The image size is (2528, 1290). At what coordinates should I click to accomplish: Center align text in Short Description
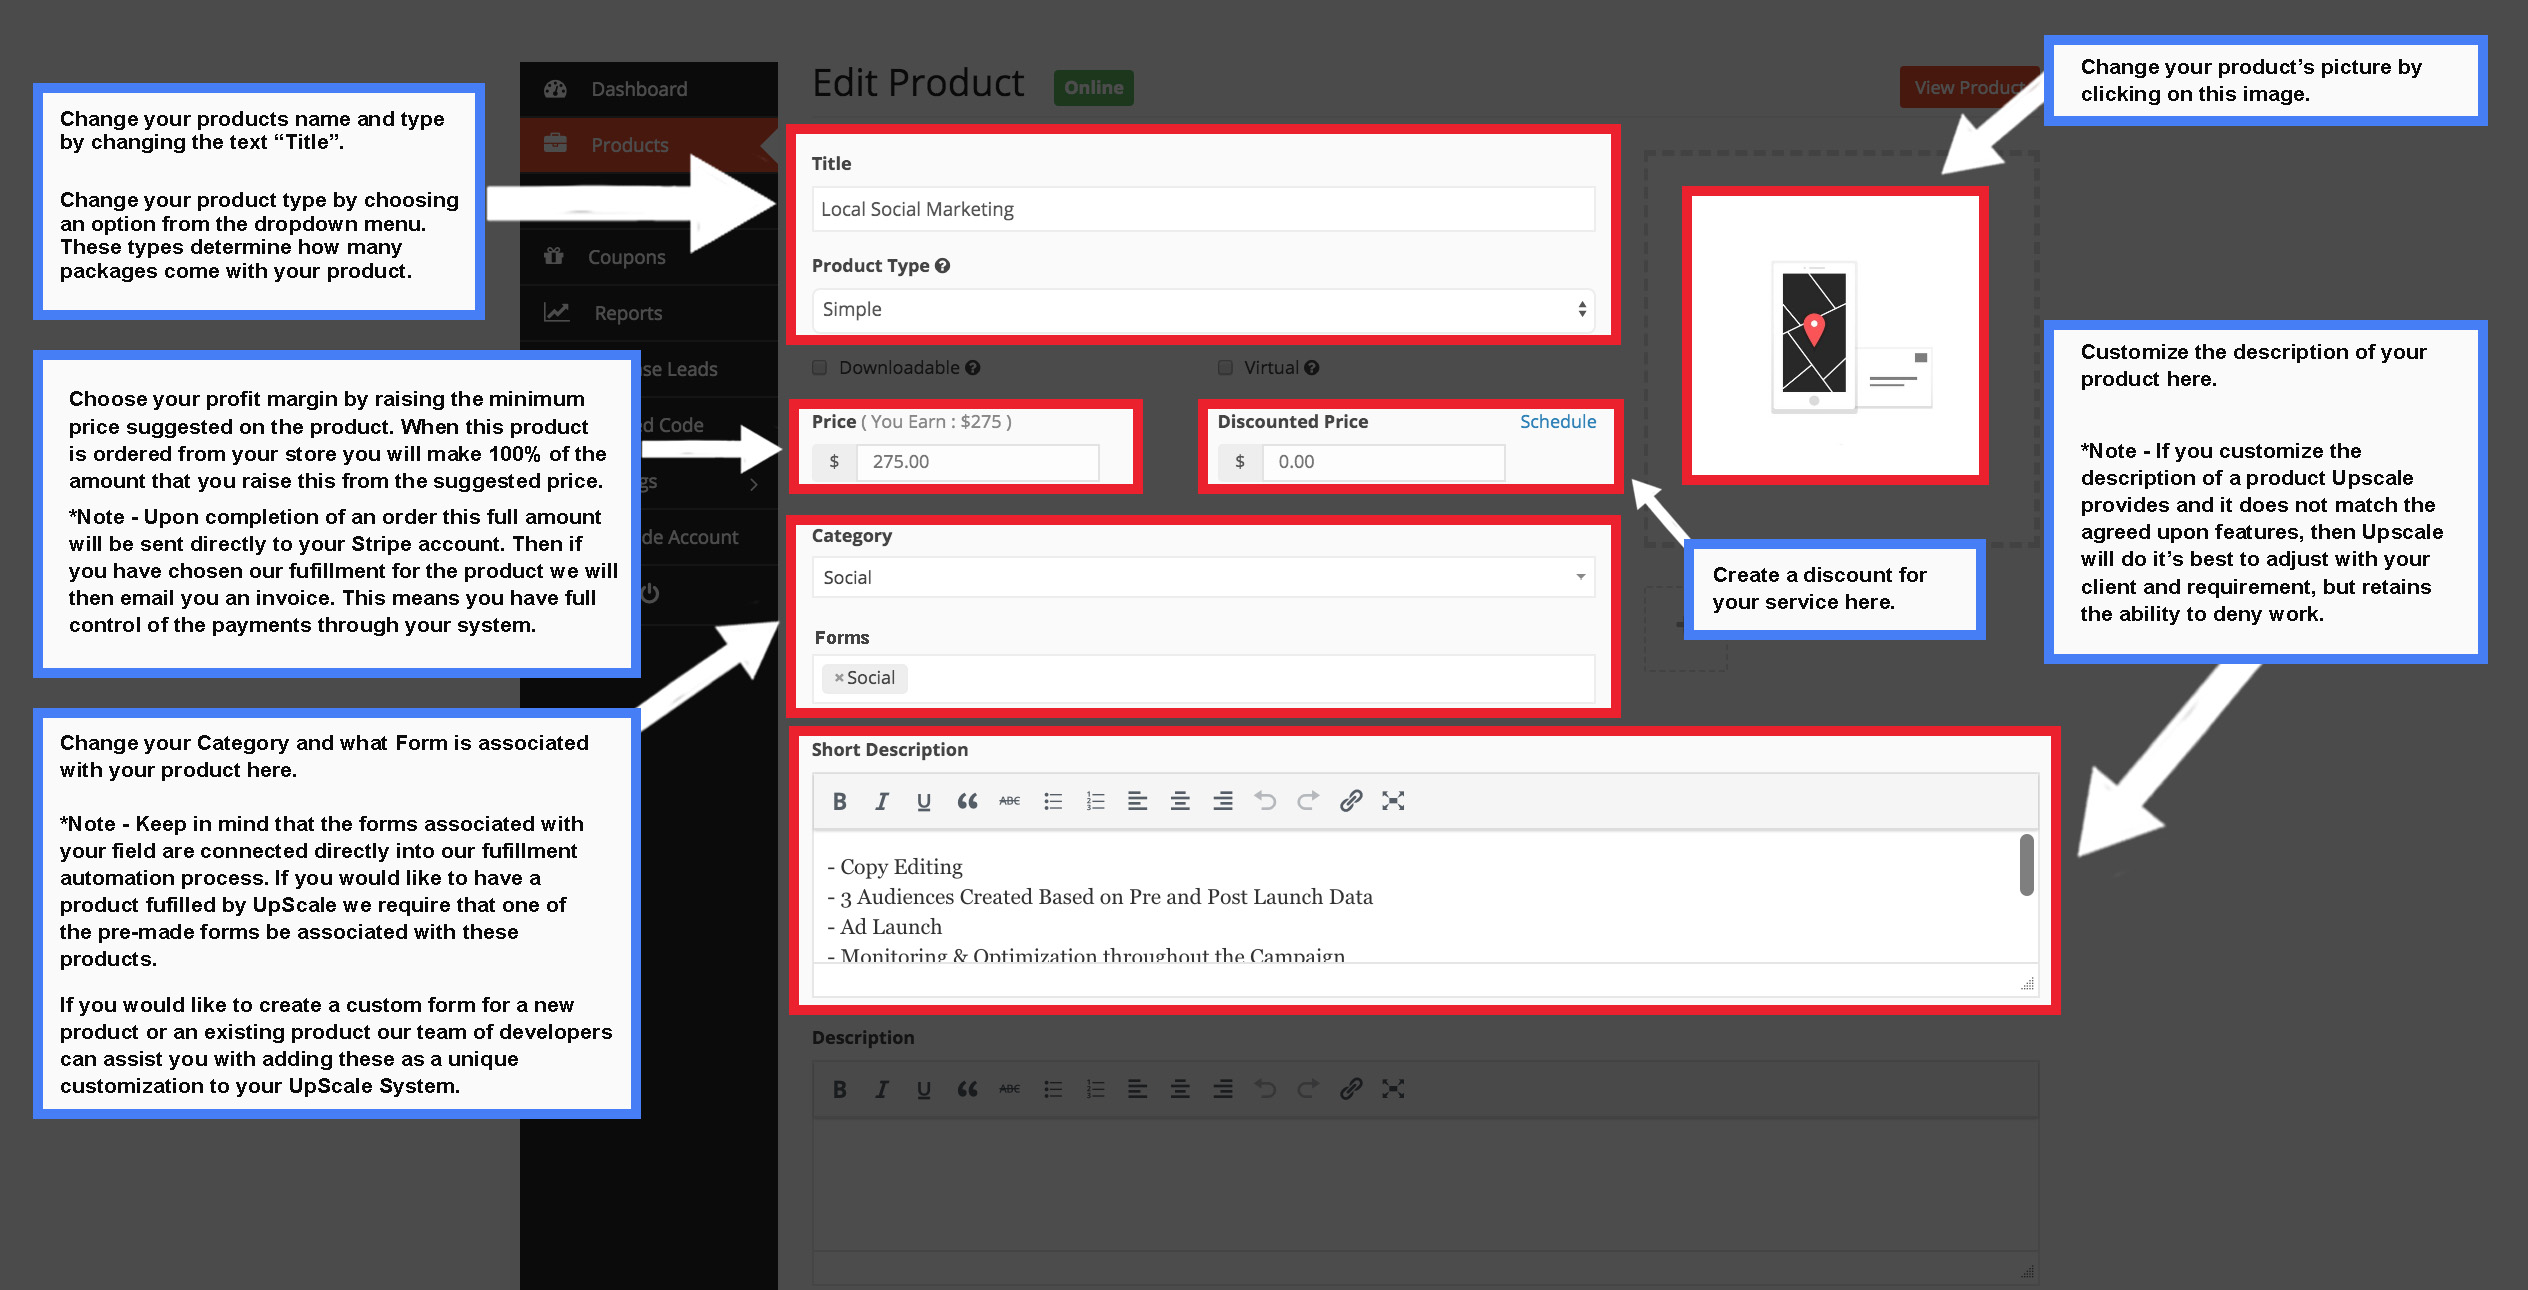[1180, 801]
